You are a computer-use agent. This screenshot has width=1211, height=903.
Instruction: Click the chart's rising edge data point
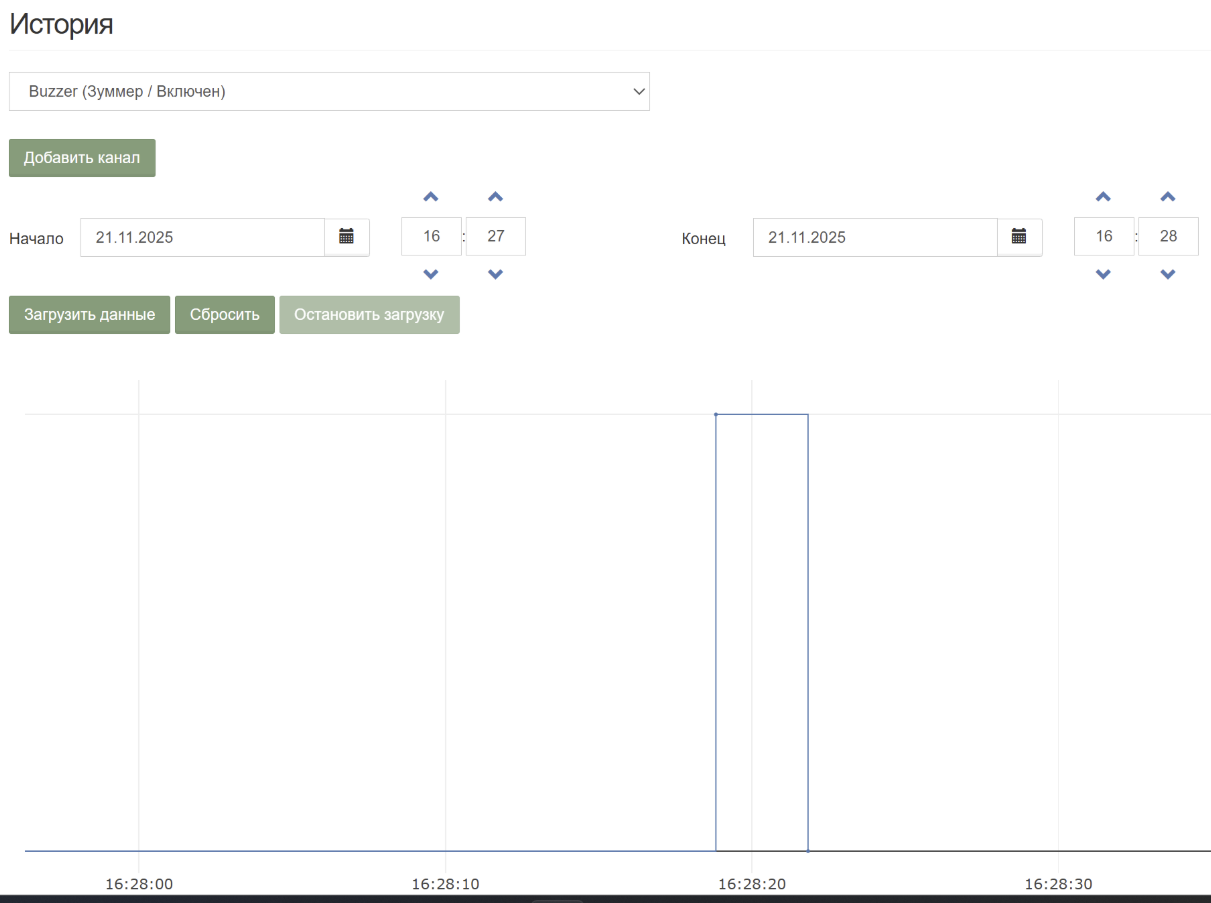pyautogui.click(x=716, y=414)
